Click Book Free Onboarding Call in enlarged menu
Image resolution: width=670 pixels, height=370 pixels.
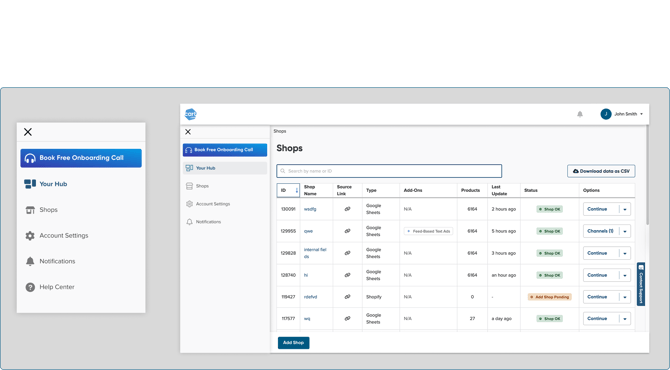[81, 158]
